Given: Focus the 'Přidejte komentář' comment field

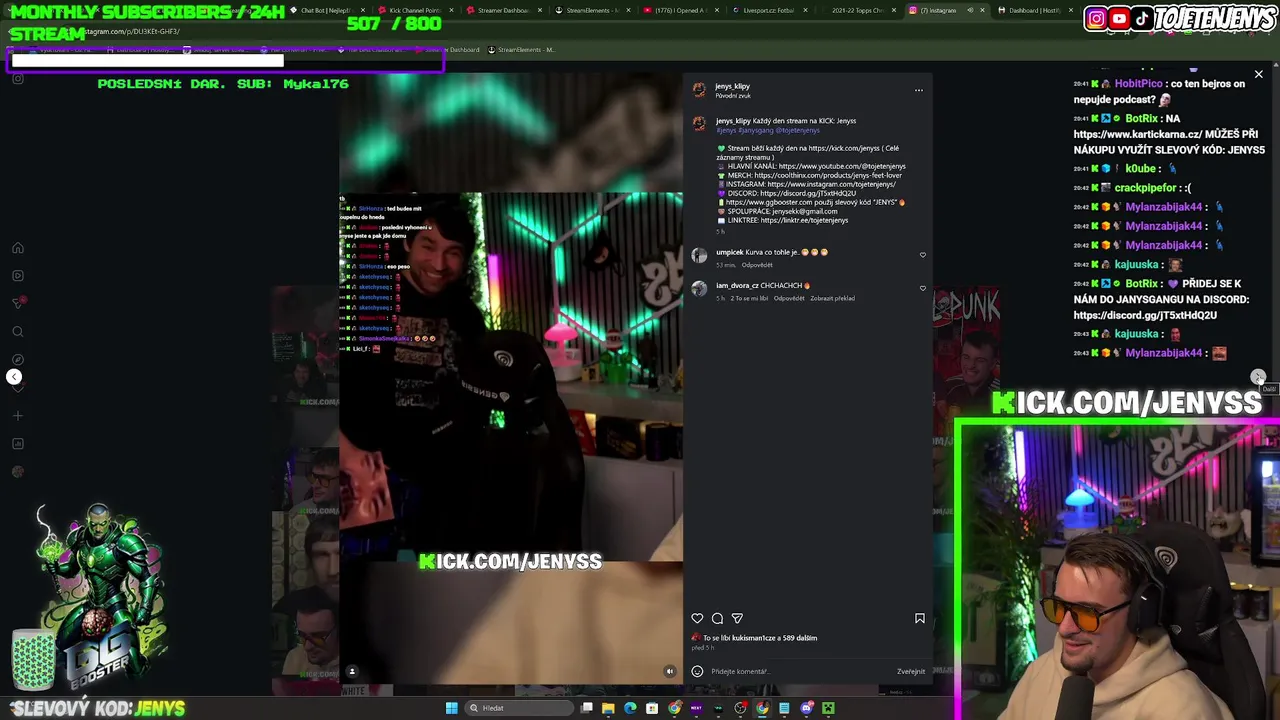Looking at the screenshot, I should click(x=800, y=671).
